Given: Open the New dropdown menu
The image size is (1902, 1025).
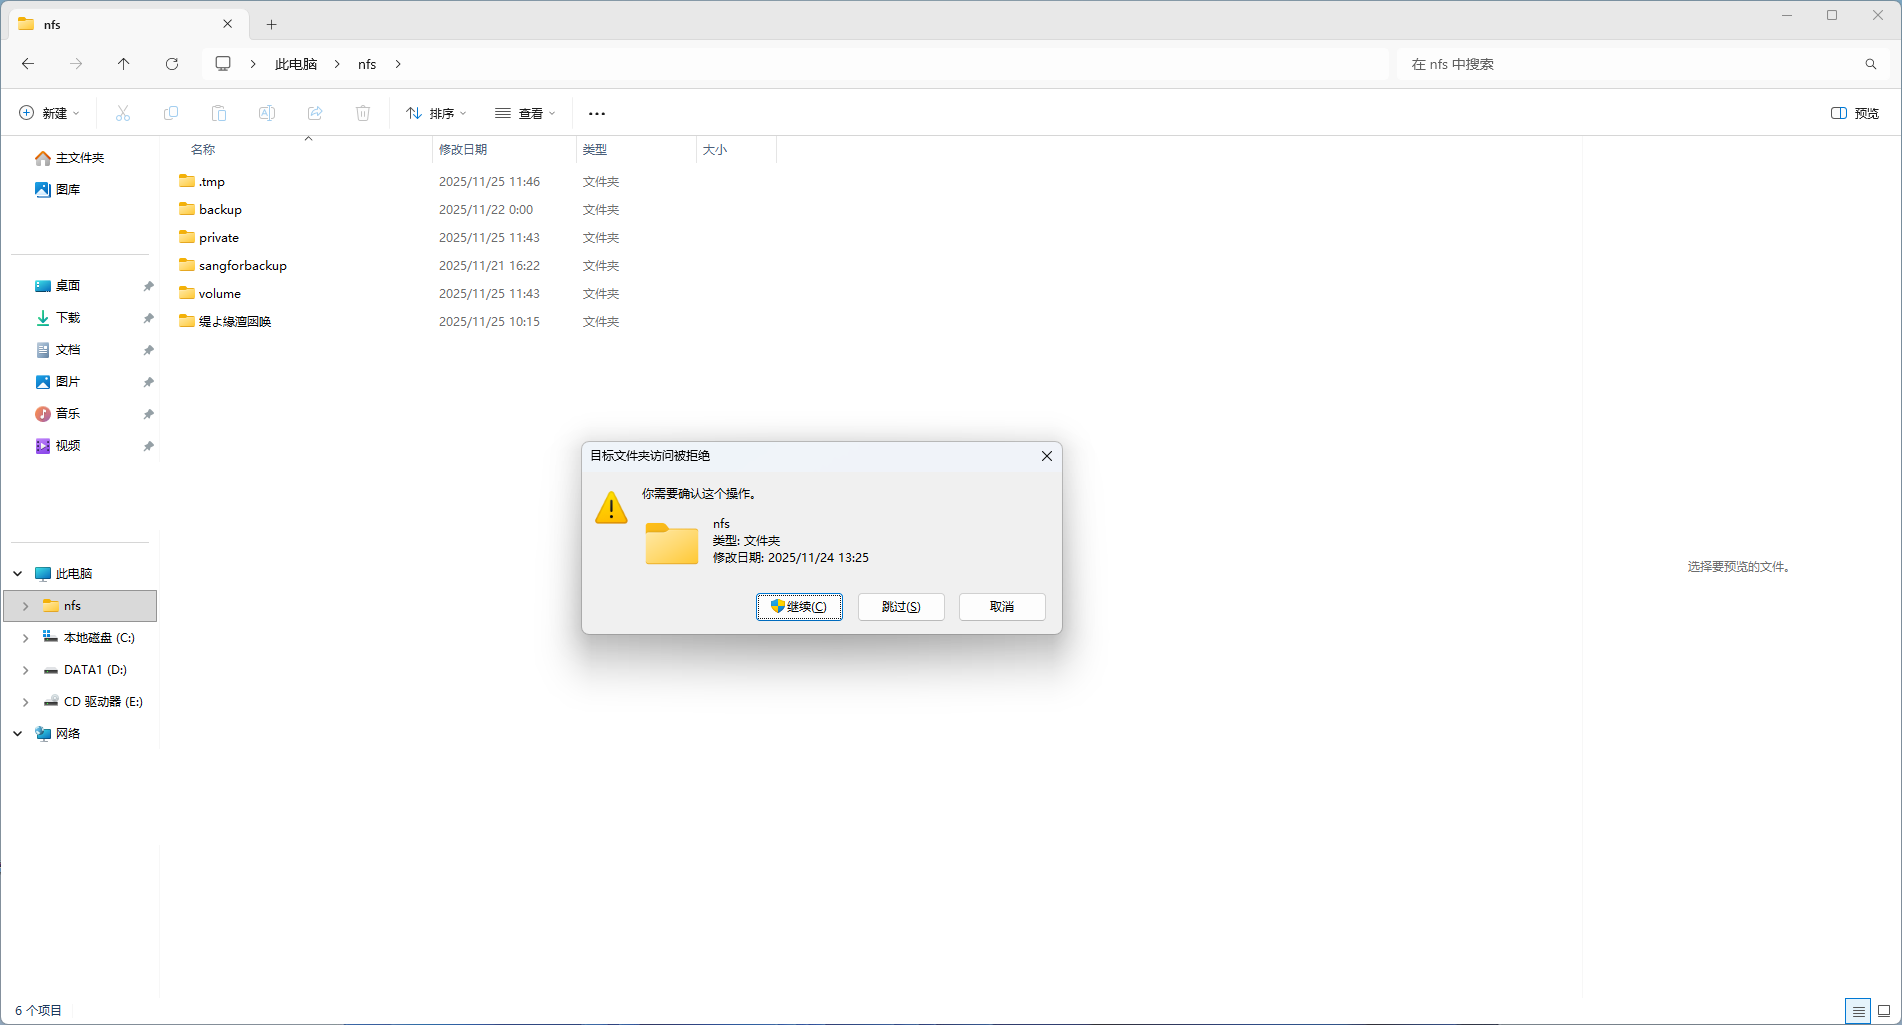Looking at the screenshot, I should [49, 113].
